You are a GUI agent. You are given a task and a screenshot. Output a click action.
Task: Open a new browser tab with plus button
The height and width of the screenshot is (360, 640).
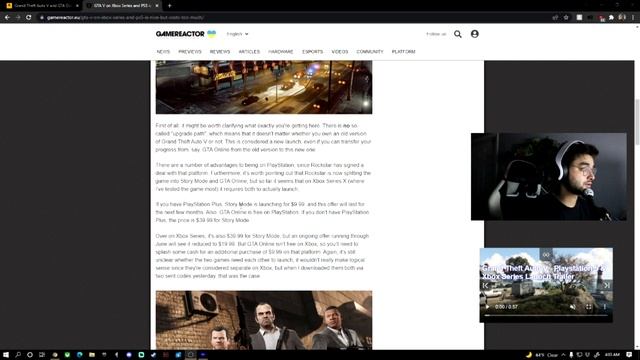pos(169,6)
